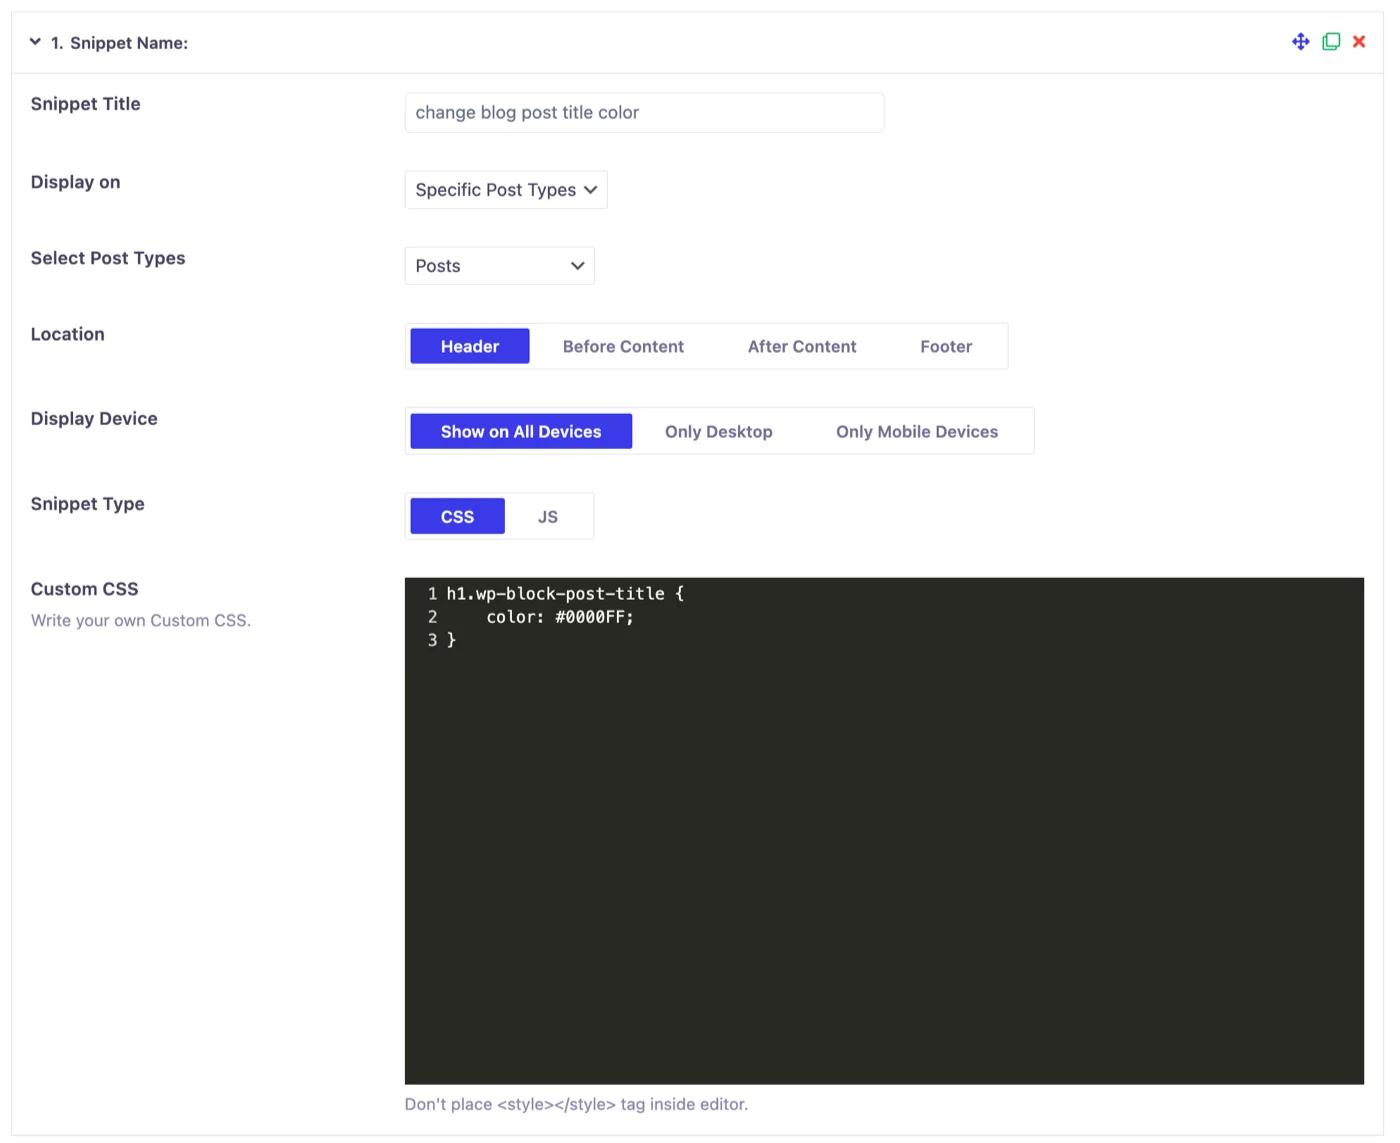Duplicate the snippet with green copy icon
This screenshot has height=1143, width=1400.
(x=1331, y=42)
